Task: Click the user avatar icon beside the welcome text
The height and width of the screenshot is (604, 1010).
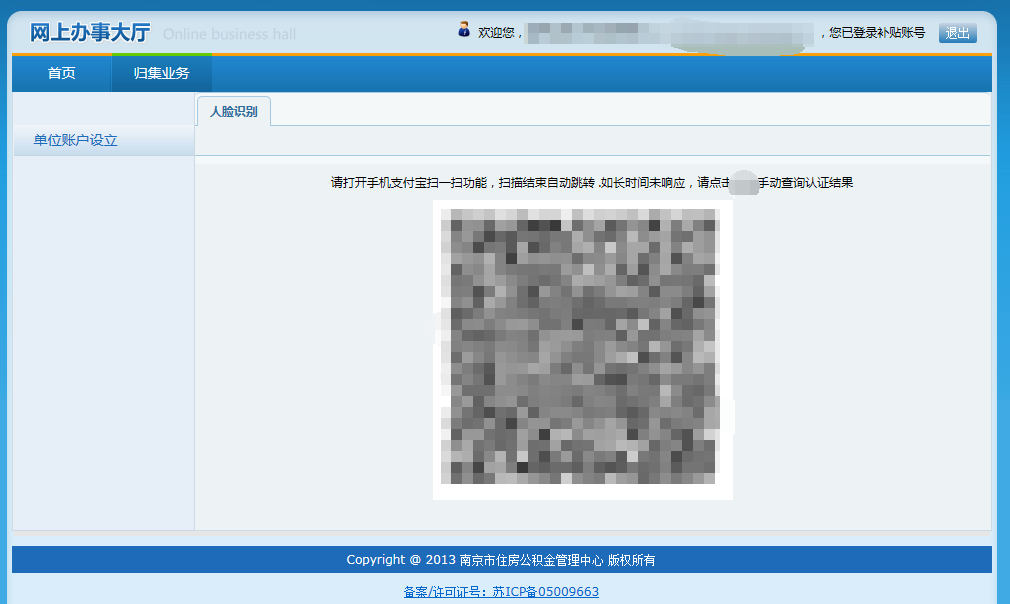Action: [464, 30]
